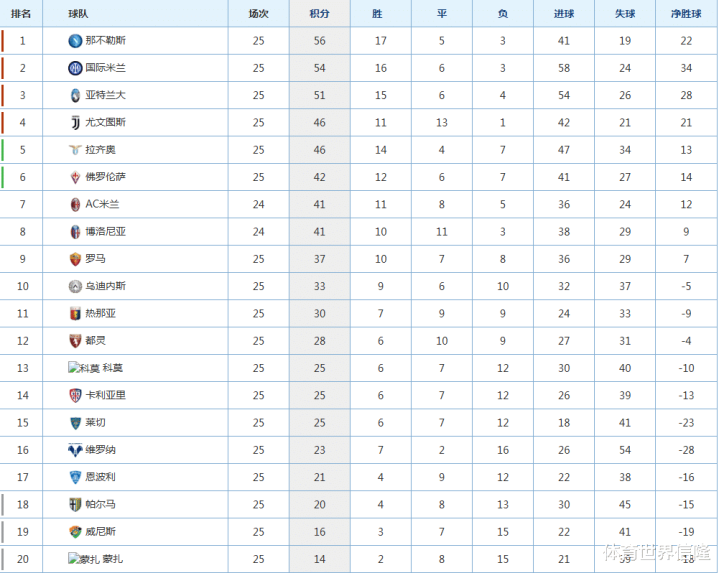Open the 乌迪内斯 Udinese team link
Screen dimensions: 719x573
(105, 286)
